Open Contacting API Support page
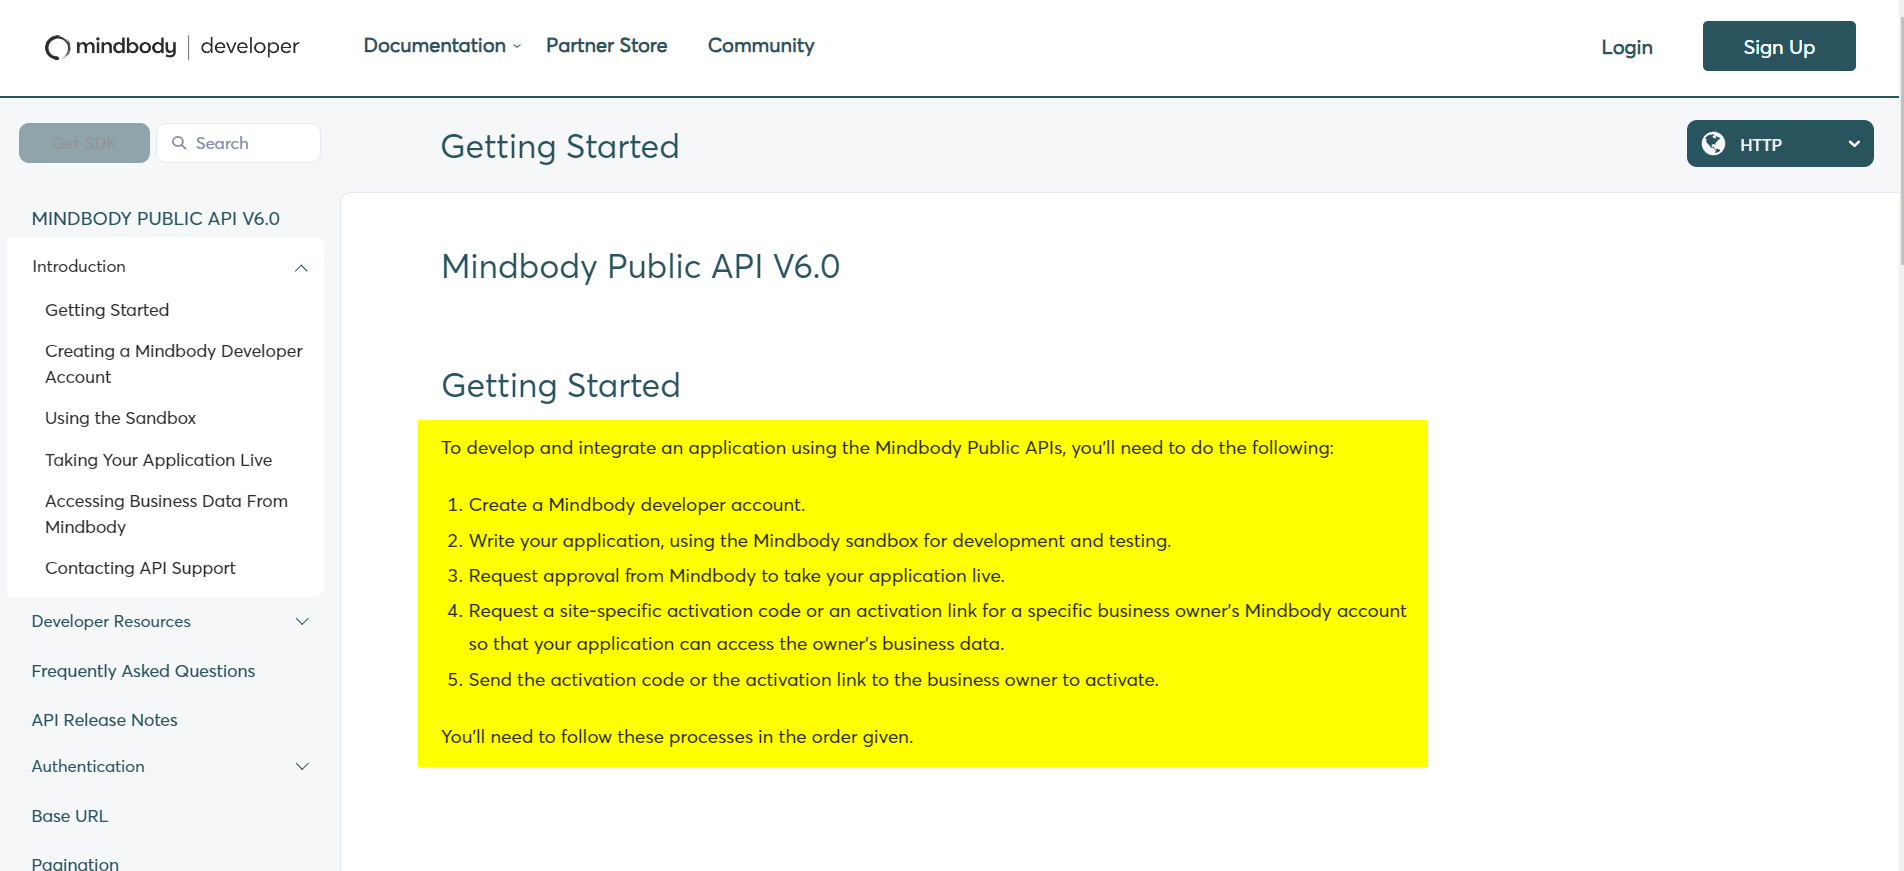The height and width of the screenshot is (871, 1904). 140,568
